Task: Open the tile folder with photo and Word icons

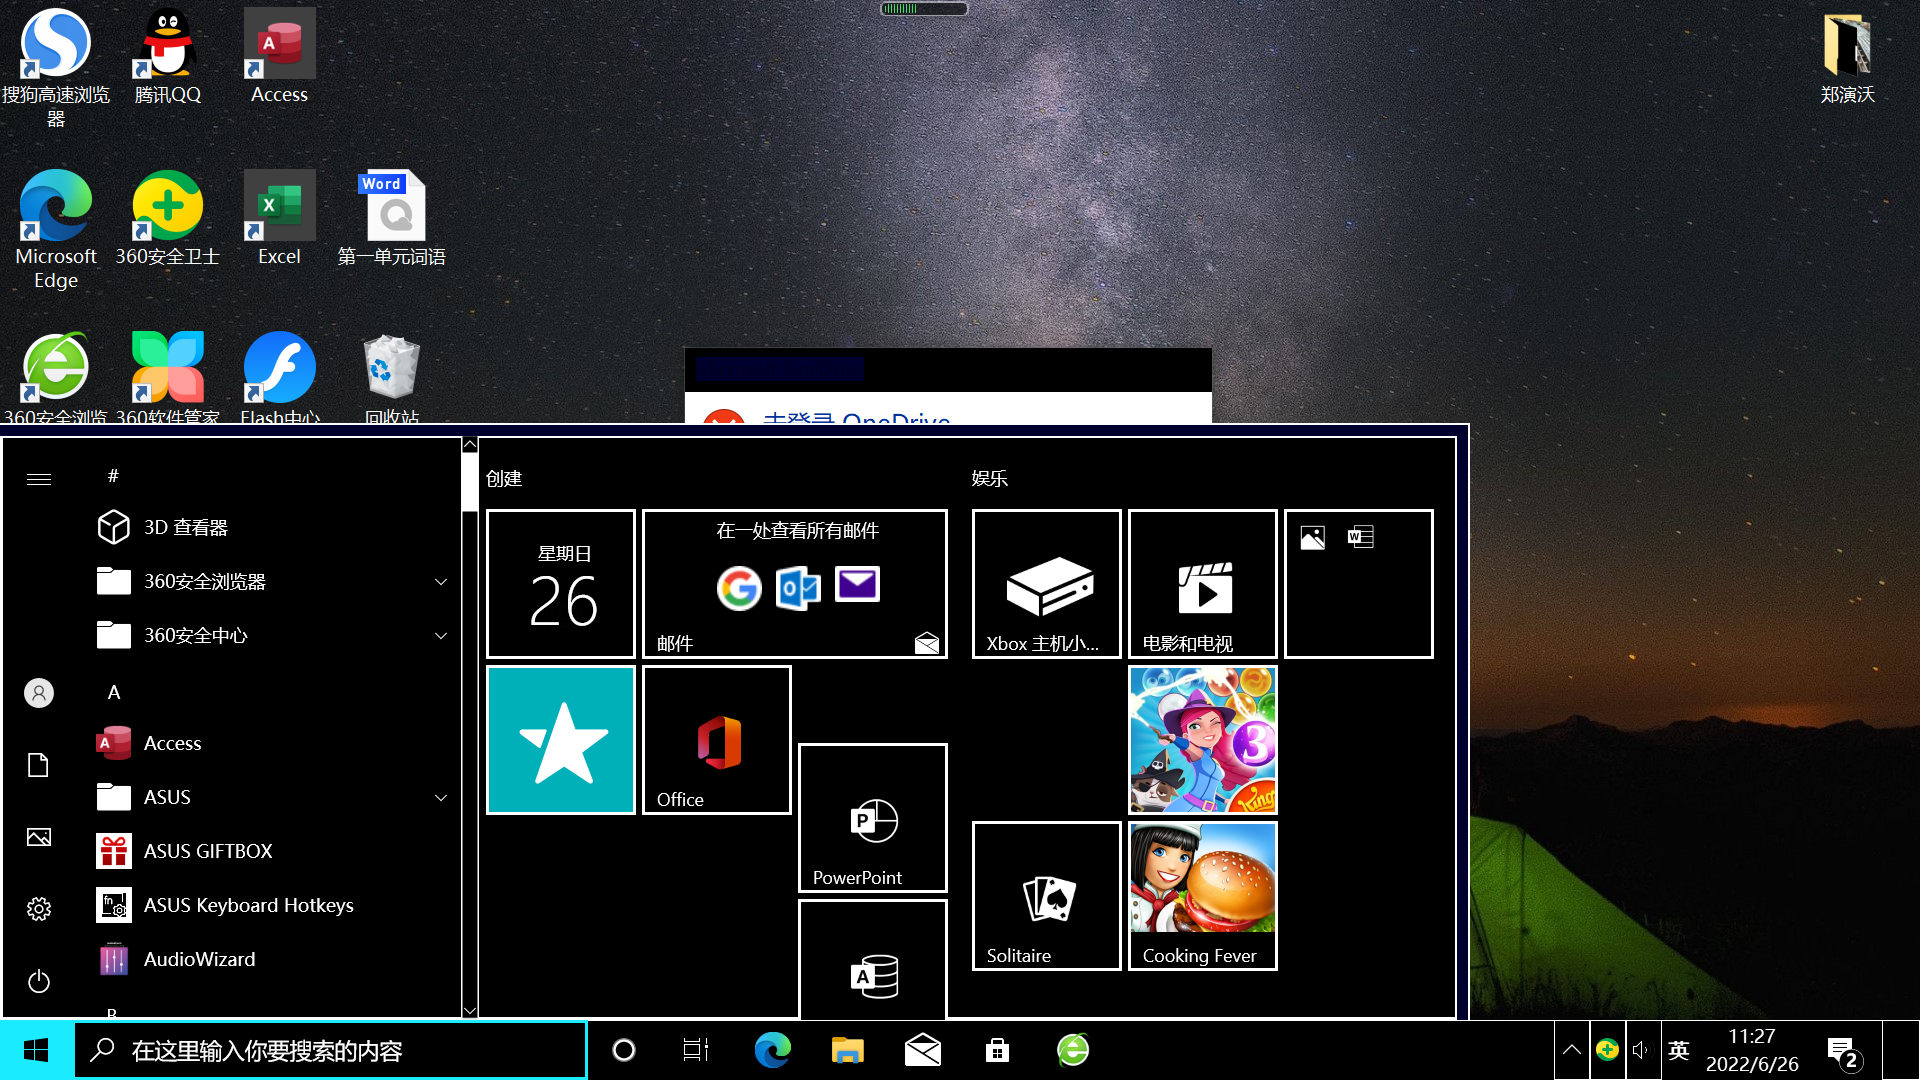Action: [1359, 584]
